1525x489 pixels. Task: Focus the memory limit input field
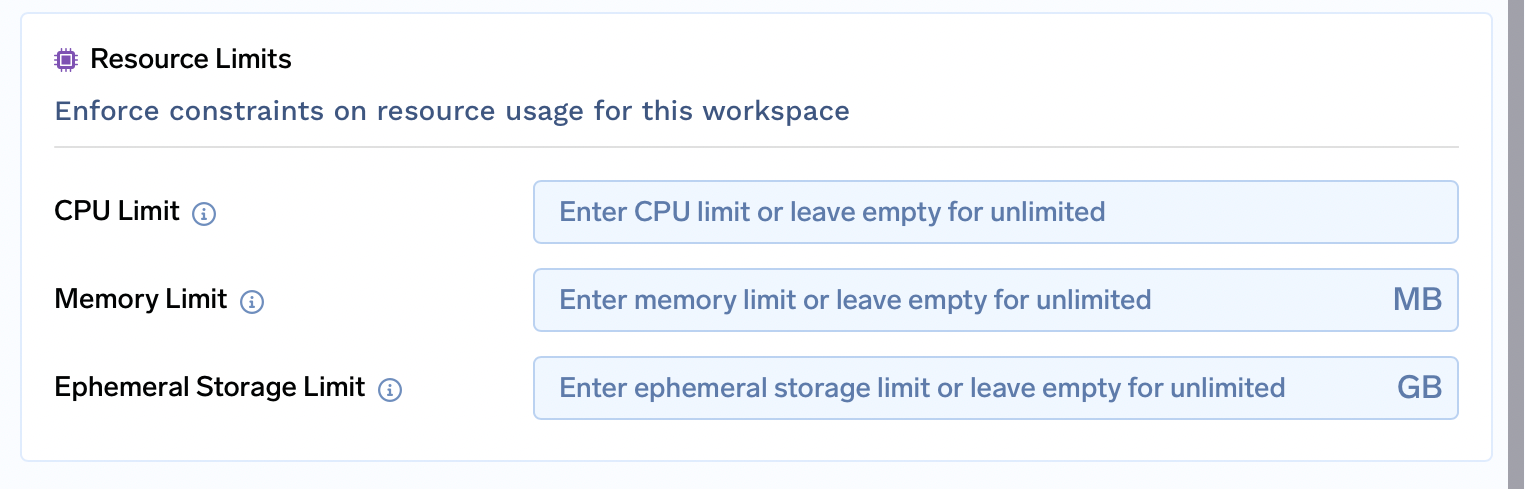(x=960, y=300)
